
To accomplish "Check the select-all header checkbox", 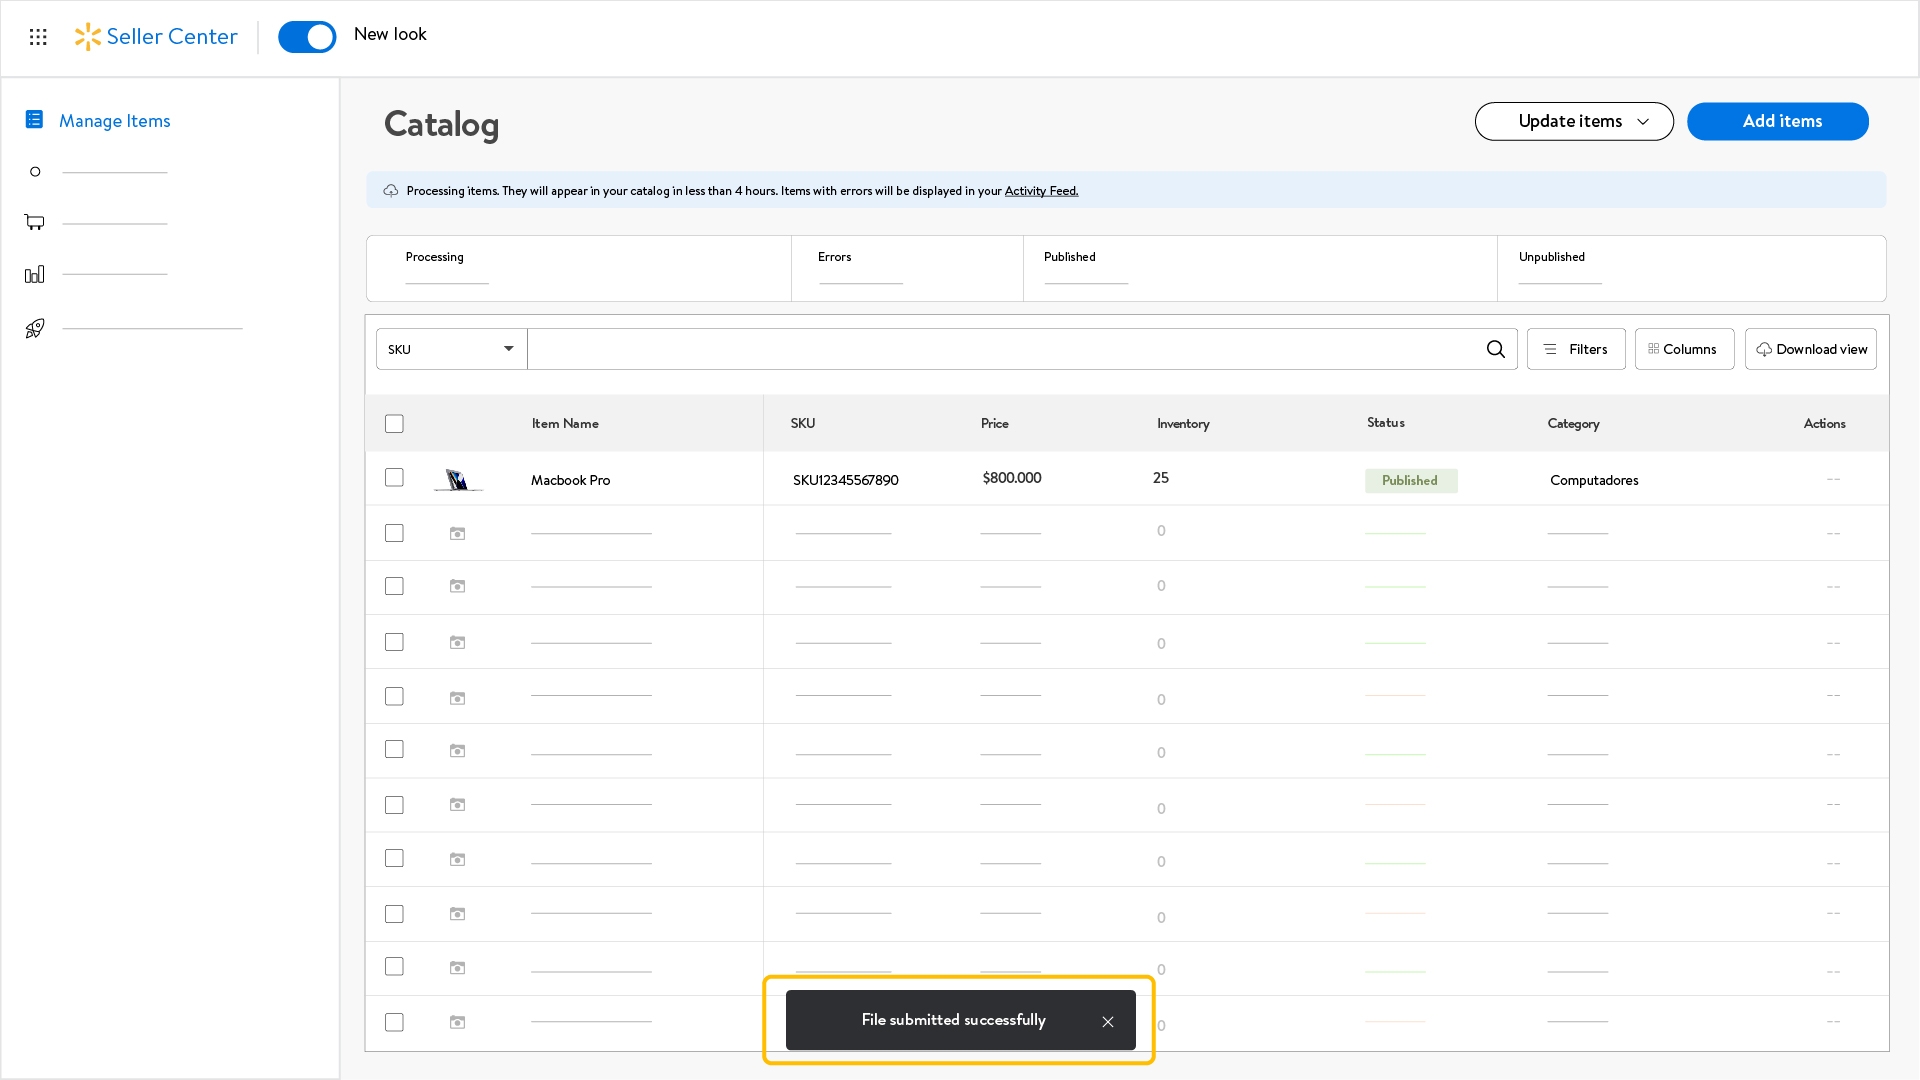I will [394, 424].
